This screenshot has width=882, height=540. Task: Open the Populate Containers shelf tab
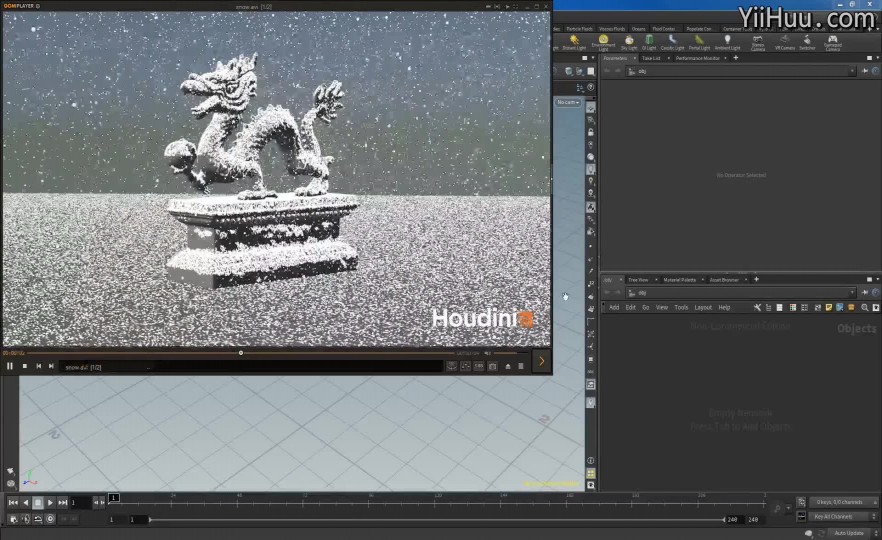click(699, 29)
